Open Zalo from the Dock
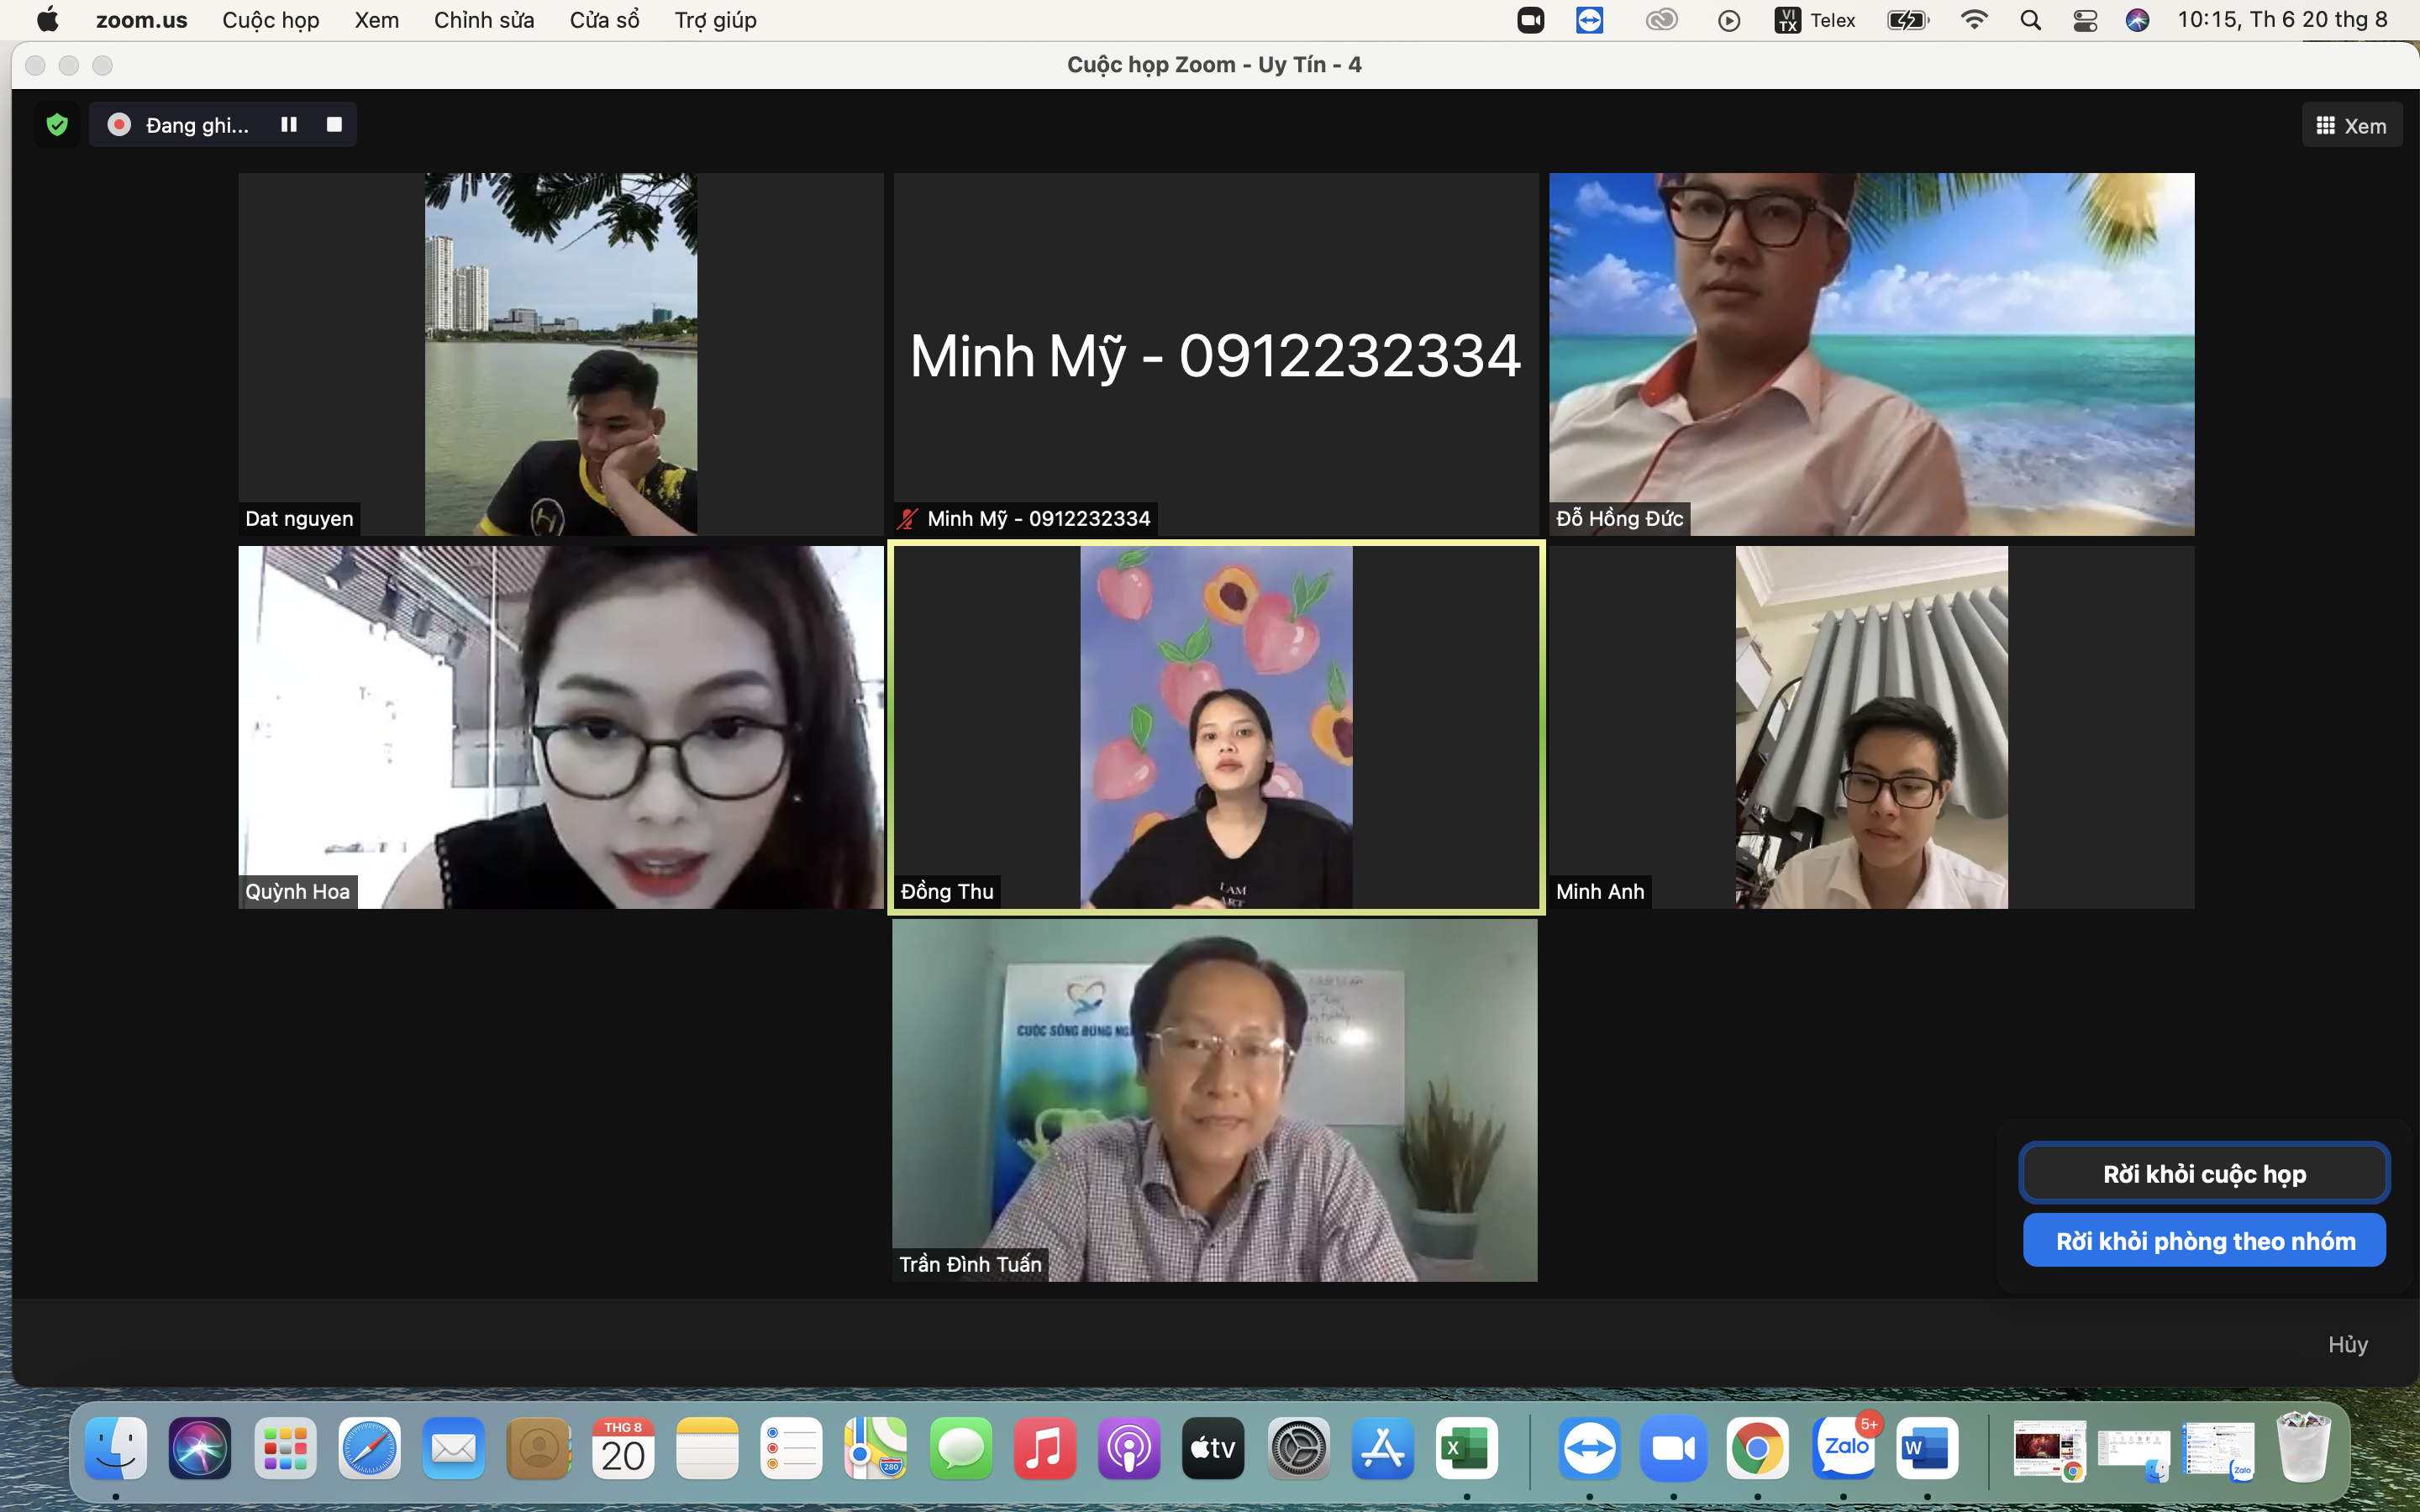The image size is (2420, 1512). coord(1845,1448)
